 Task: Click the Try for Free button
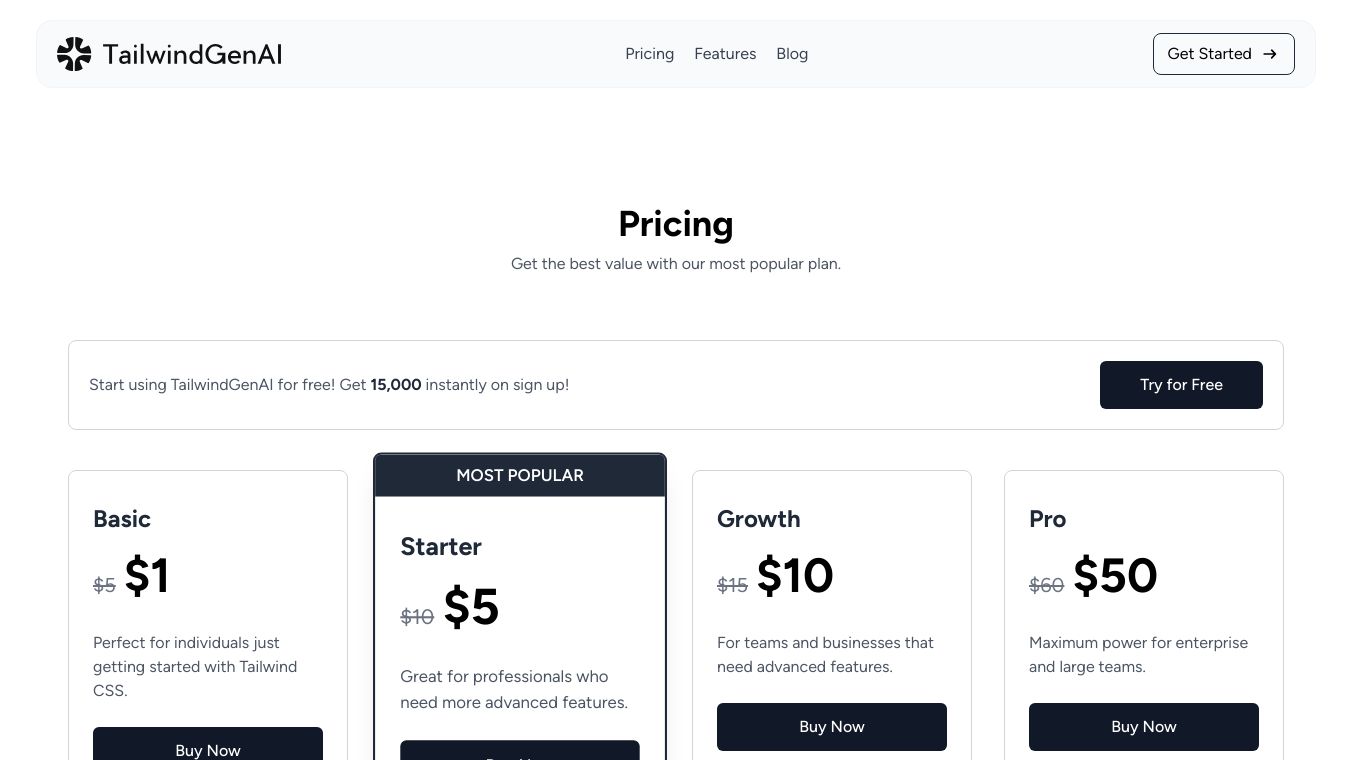(1181, 385)
